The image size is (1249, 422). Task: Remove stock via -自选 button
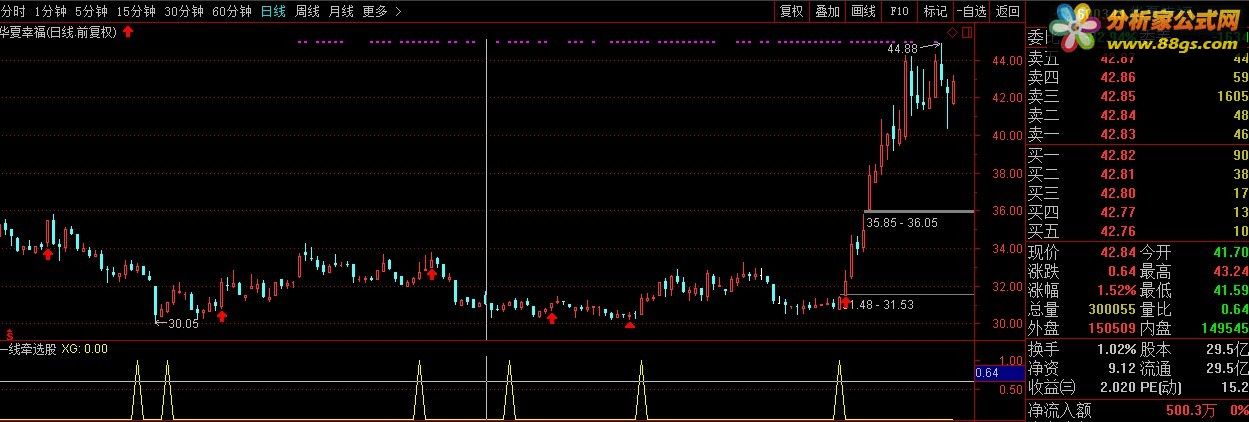click(971, 11)
